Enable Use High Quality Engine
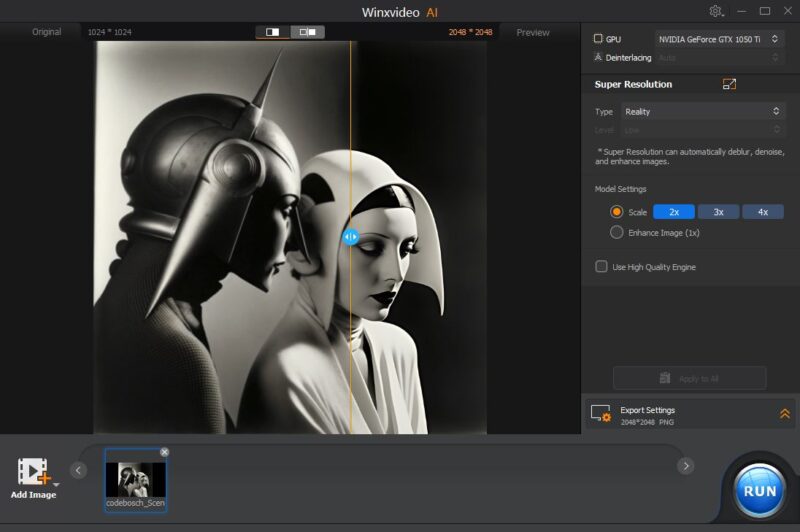 tap(602, 267)
